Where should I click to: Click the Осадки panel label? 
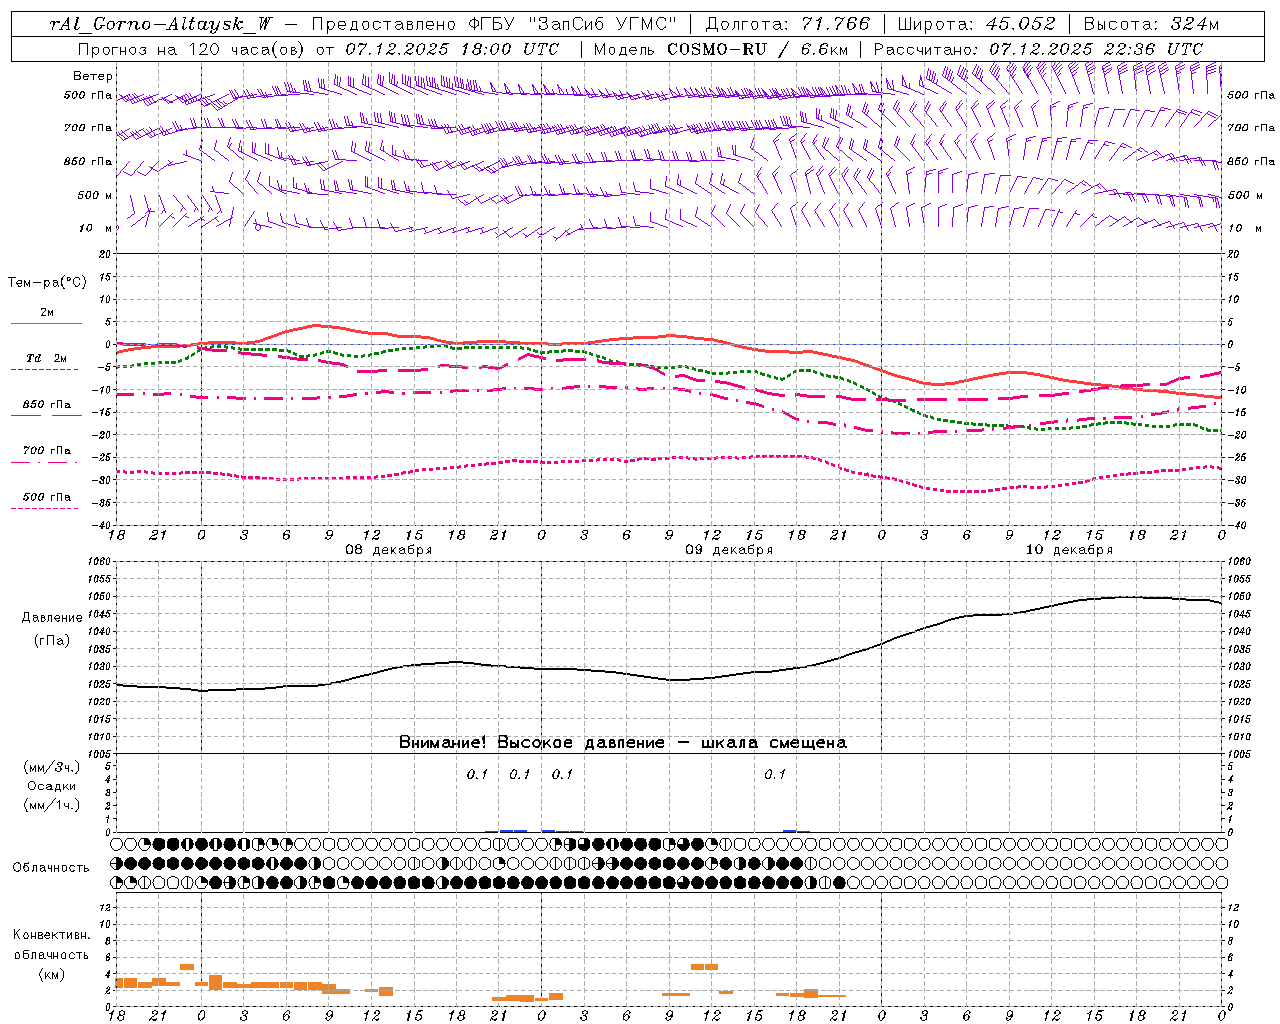[52, 786]
